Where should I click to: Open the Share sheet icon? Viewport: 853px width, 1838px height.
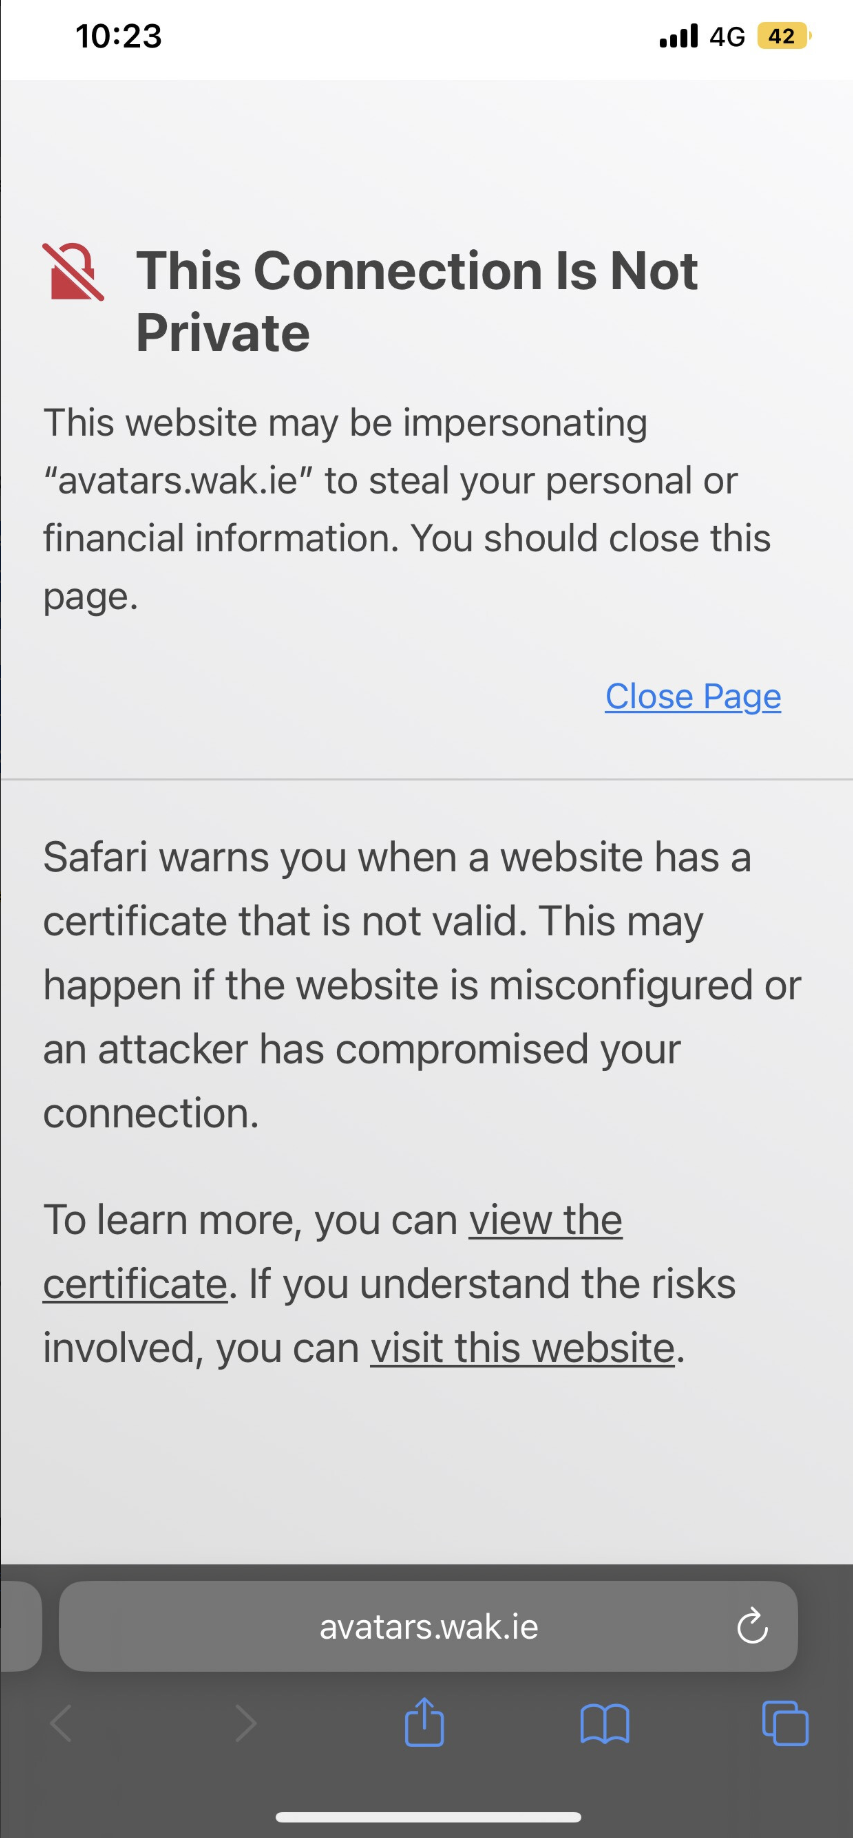coord(424,1723)
